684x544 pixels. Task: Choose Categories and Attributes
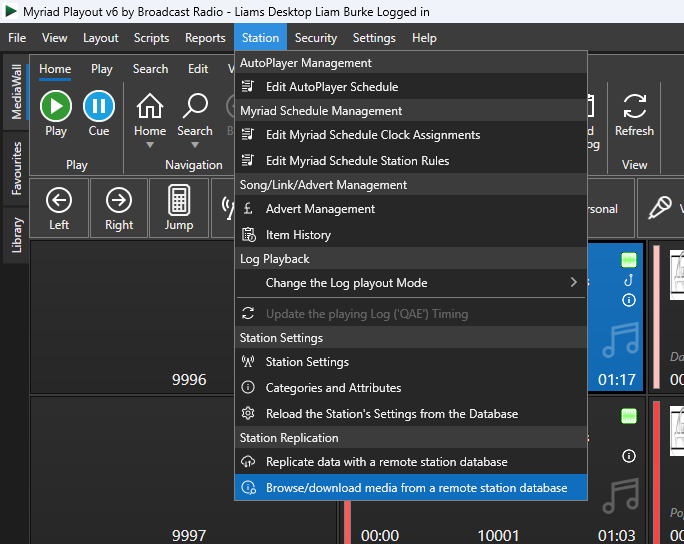[x=411, y=387]
